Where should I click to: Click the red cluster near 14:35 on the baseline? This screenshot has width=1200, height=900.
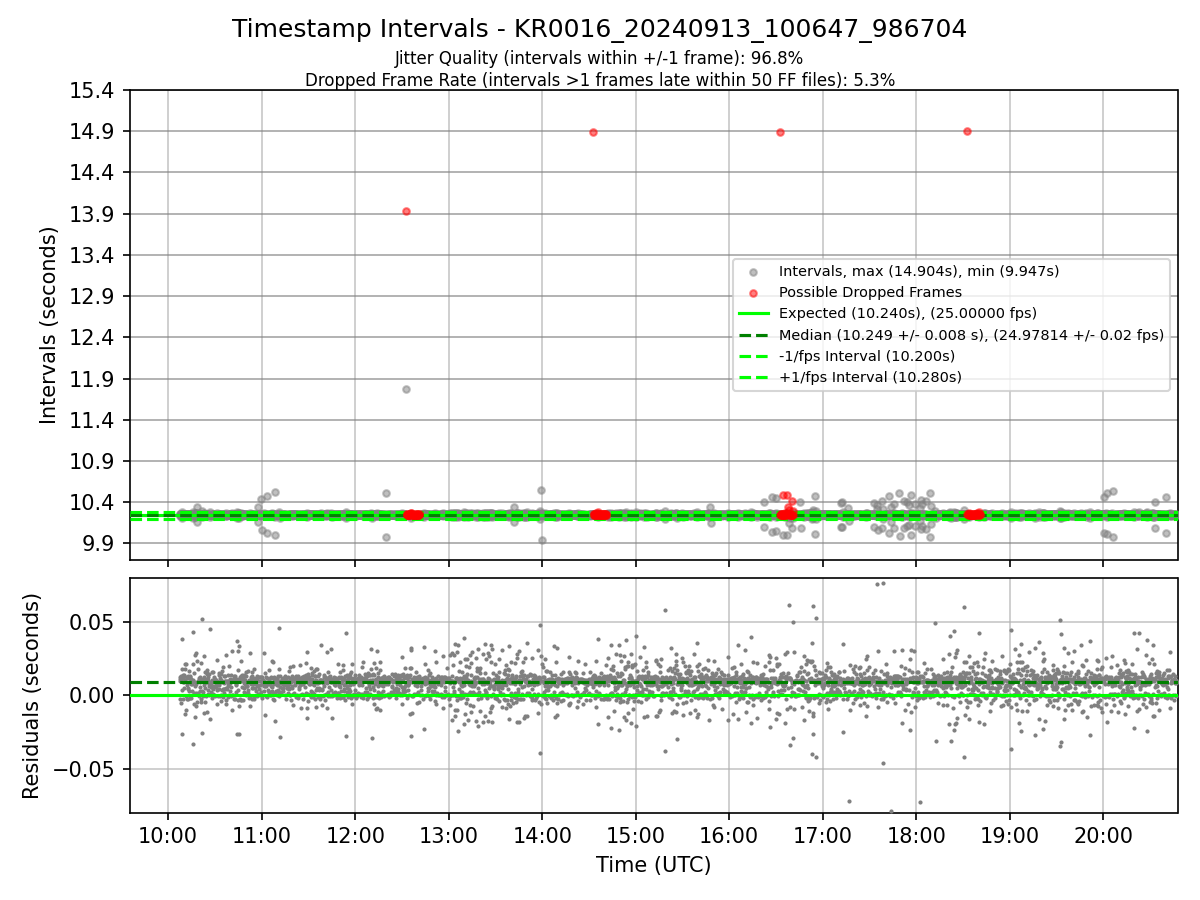(600, 514)
